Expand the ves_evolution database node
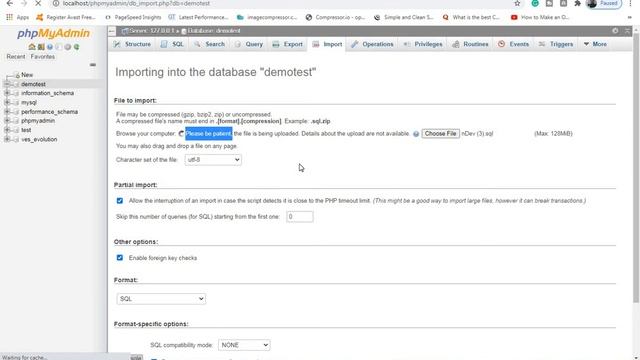This screenshot has width=640, height=360. pos(7,140)
